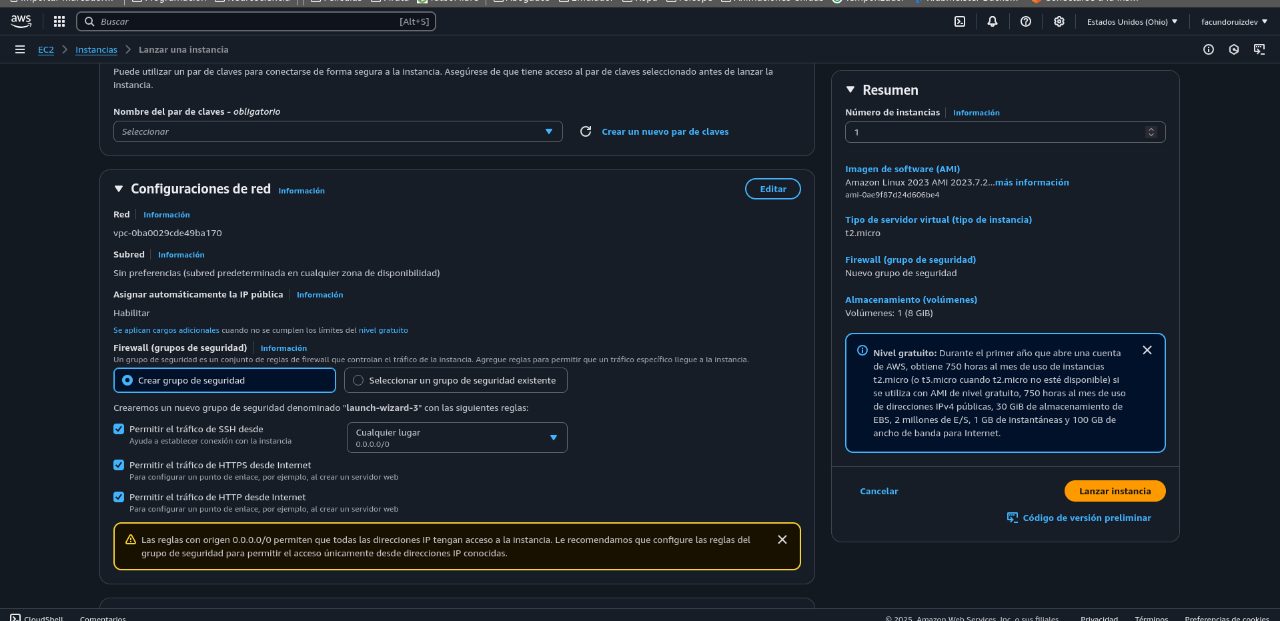
Task: Toggle Permitir el tráfico de HTTPS checkbox
Action: [x=119, y=465]
